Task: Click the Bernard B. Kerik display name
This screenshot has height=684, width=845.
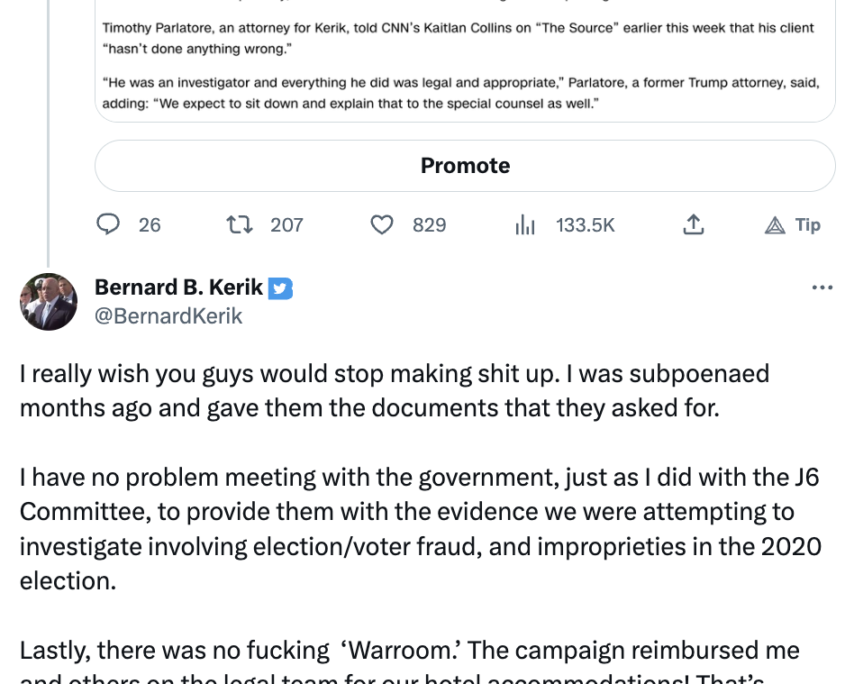Action: click(x=179, y=287)
